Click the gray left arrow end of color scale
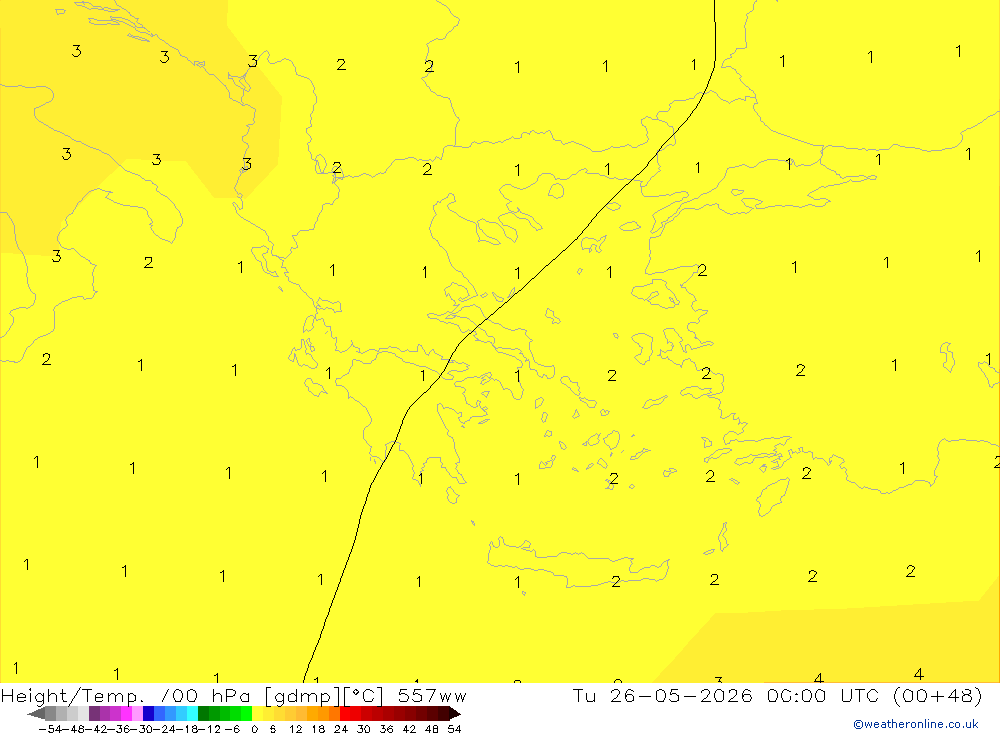 [x=36, y=713]
